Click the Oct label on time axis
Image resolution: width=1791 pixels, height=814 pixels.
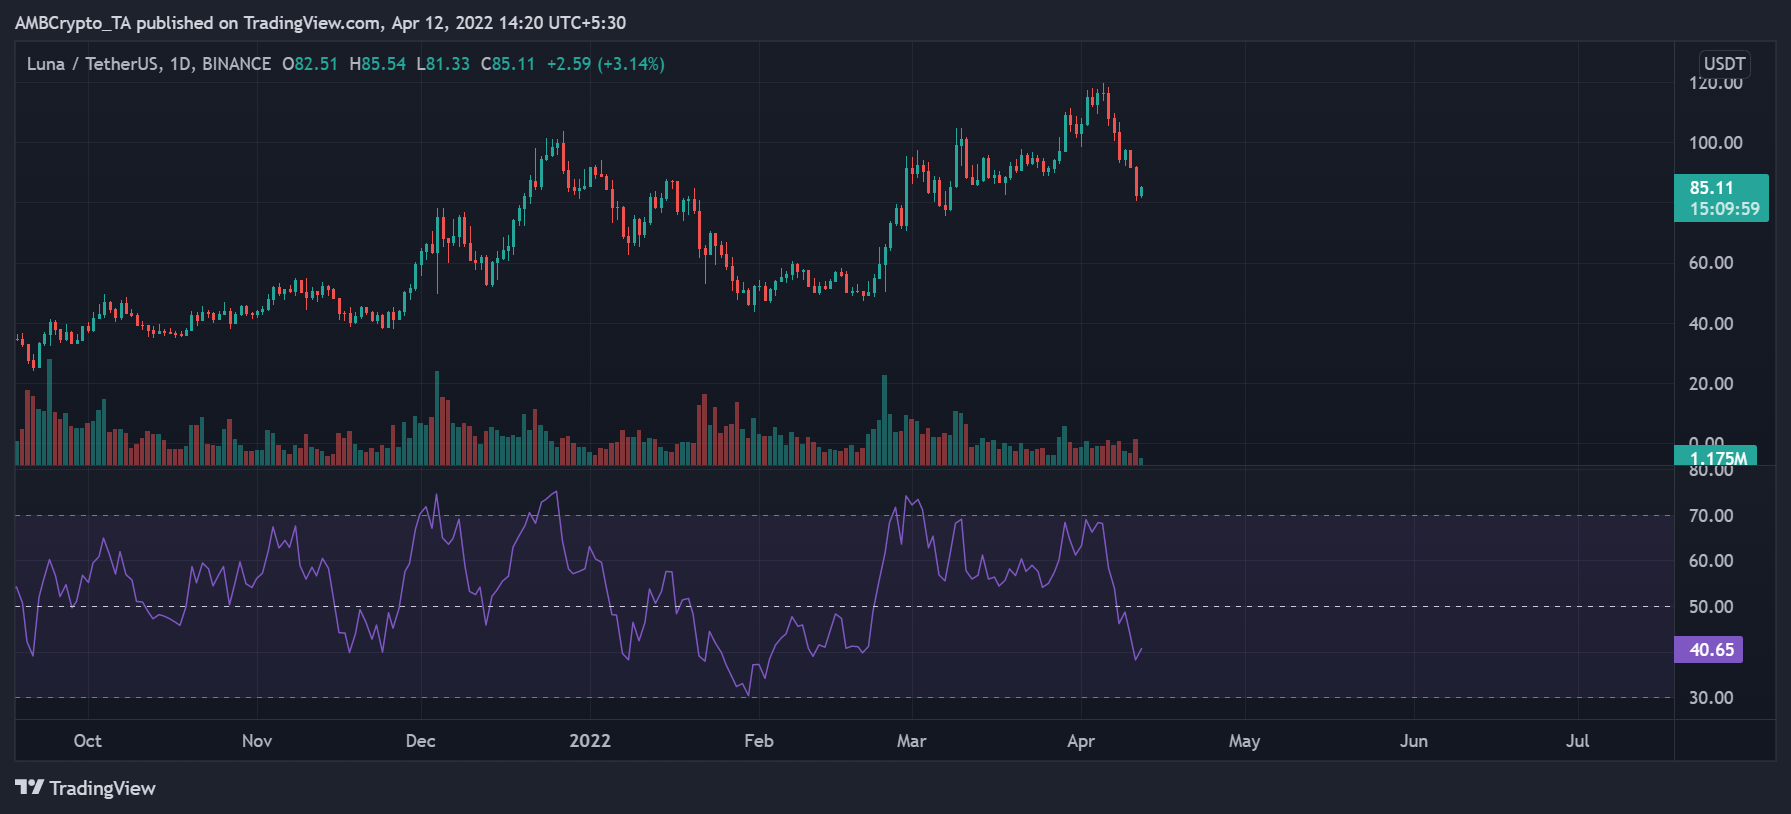pos(88,740)
